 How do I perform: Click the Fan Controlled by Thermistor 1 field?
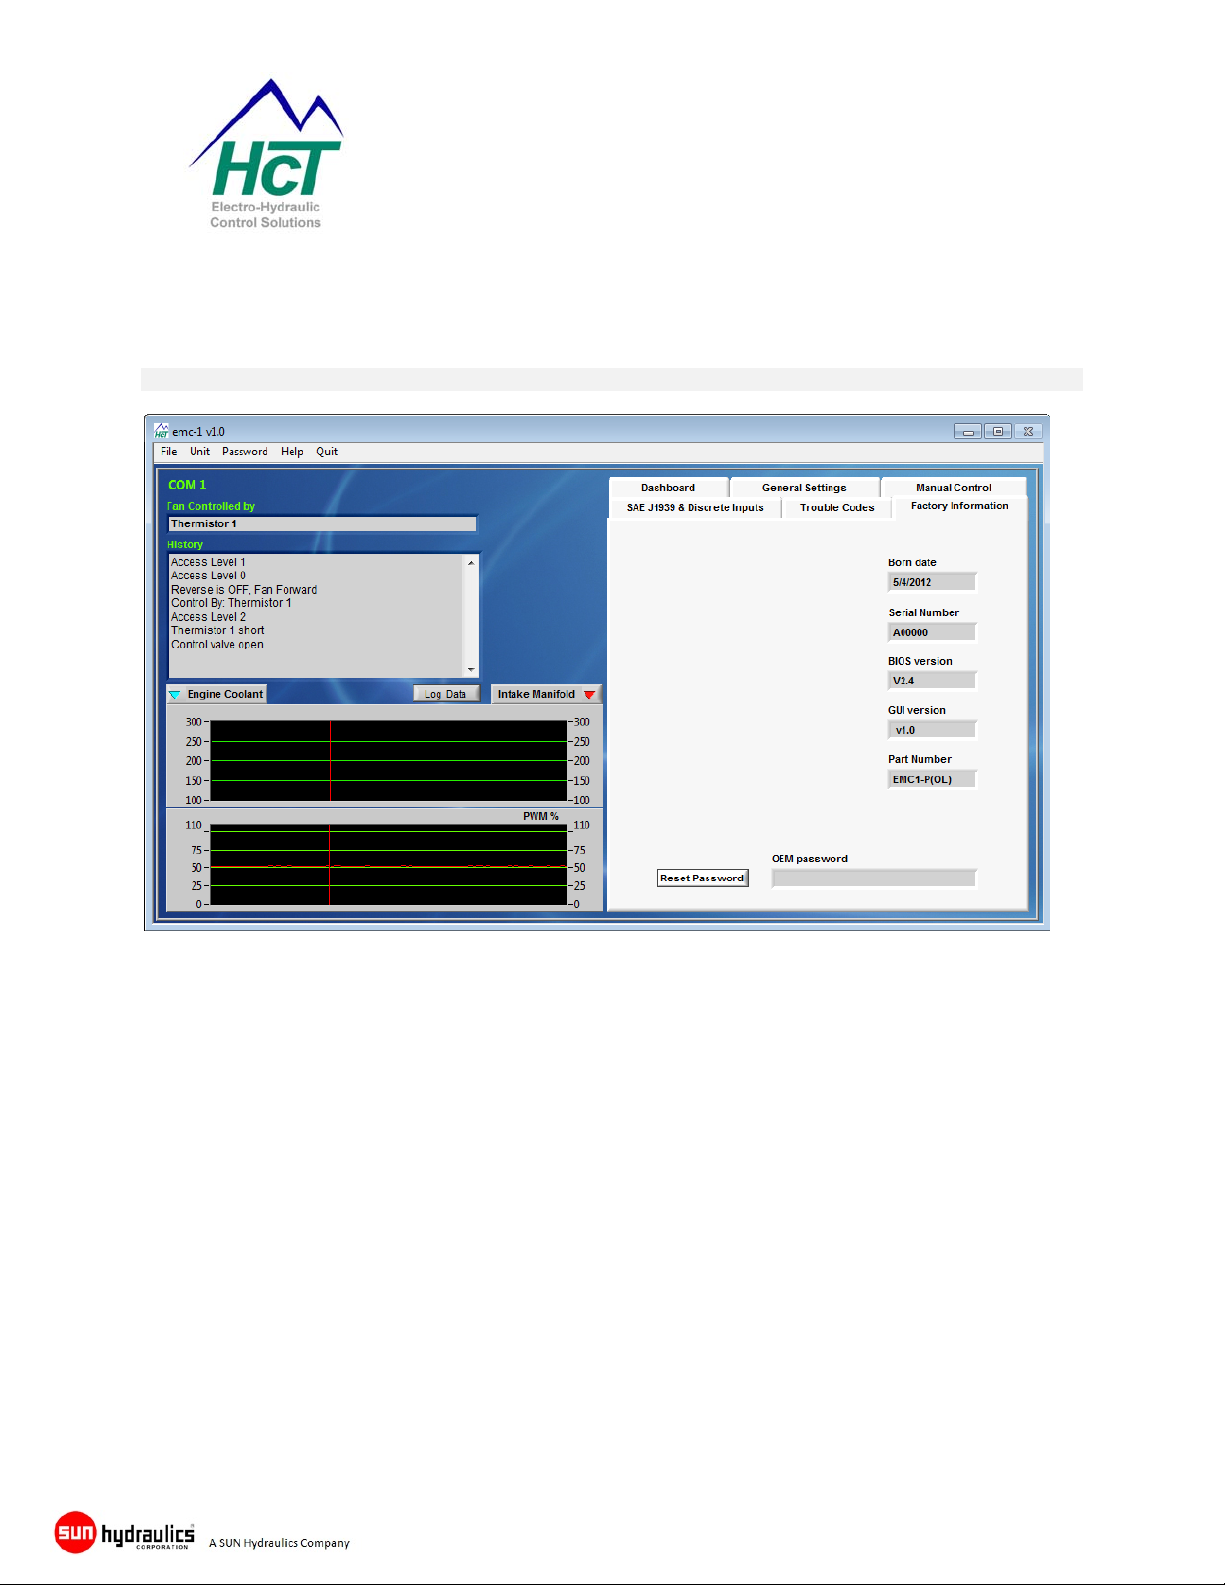point(322,524)
